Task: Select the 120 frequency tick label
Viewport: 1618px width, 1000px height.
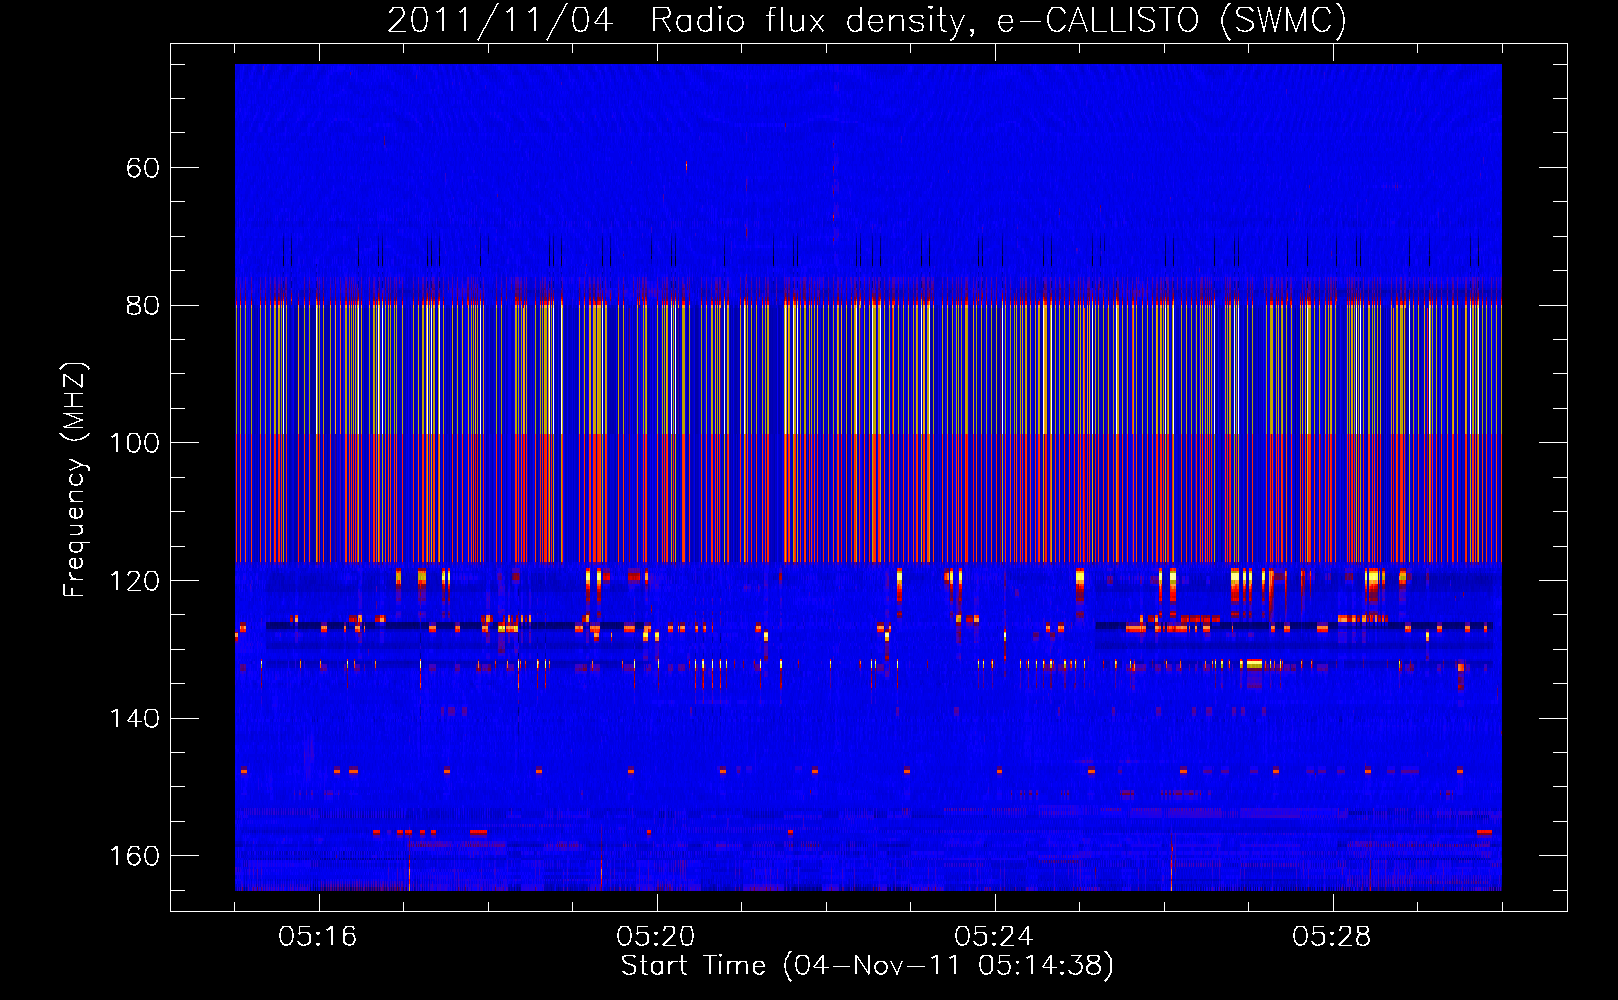Action: (135, 581)
